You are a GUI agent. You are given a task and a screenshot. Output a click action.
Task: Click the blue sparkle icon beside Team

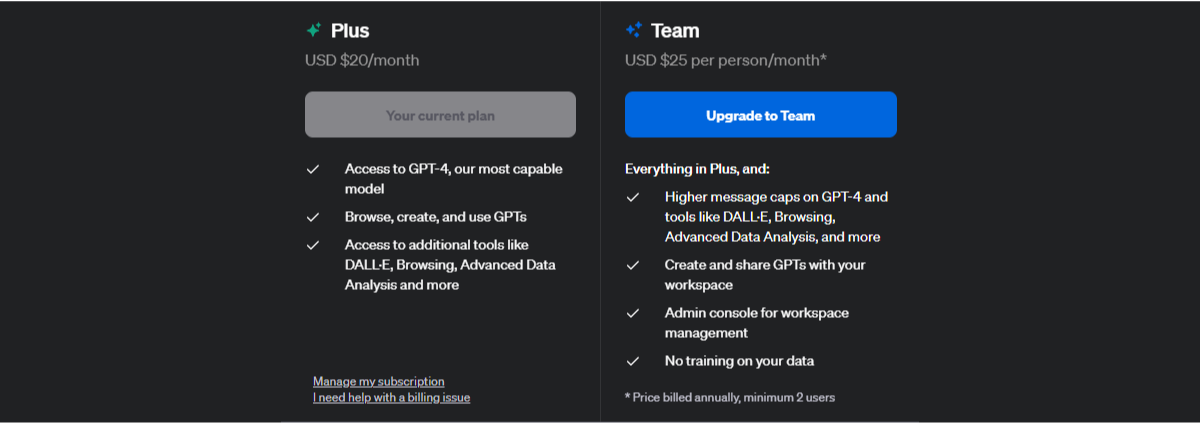(x=633, y=30)
